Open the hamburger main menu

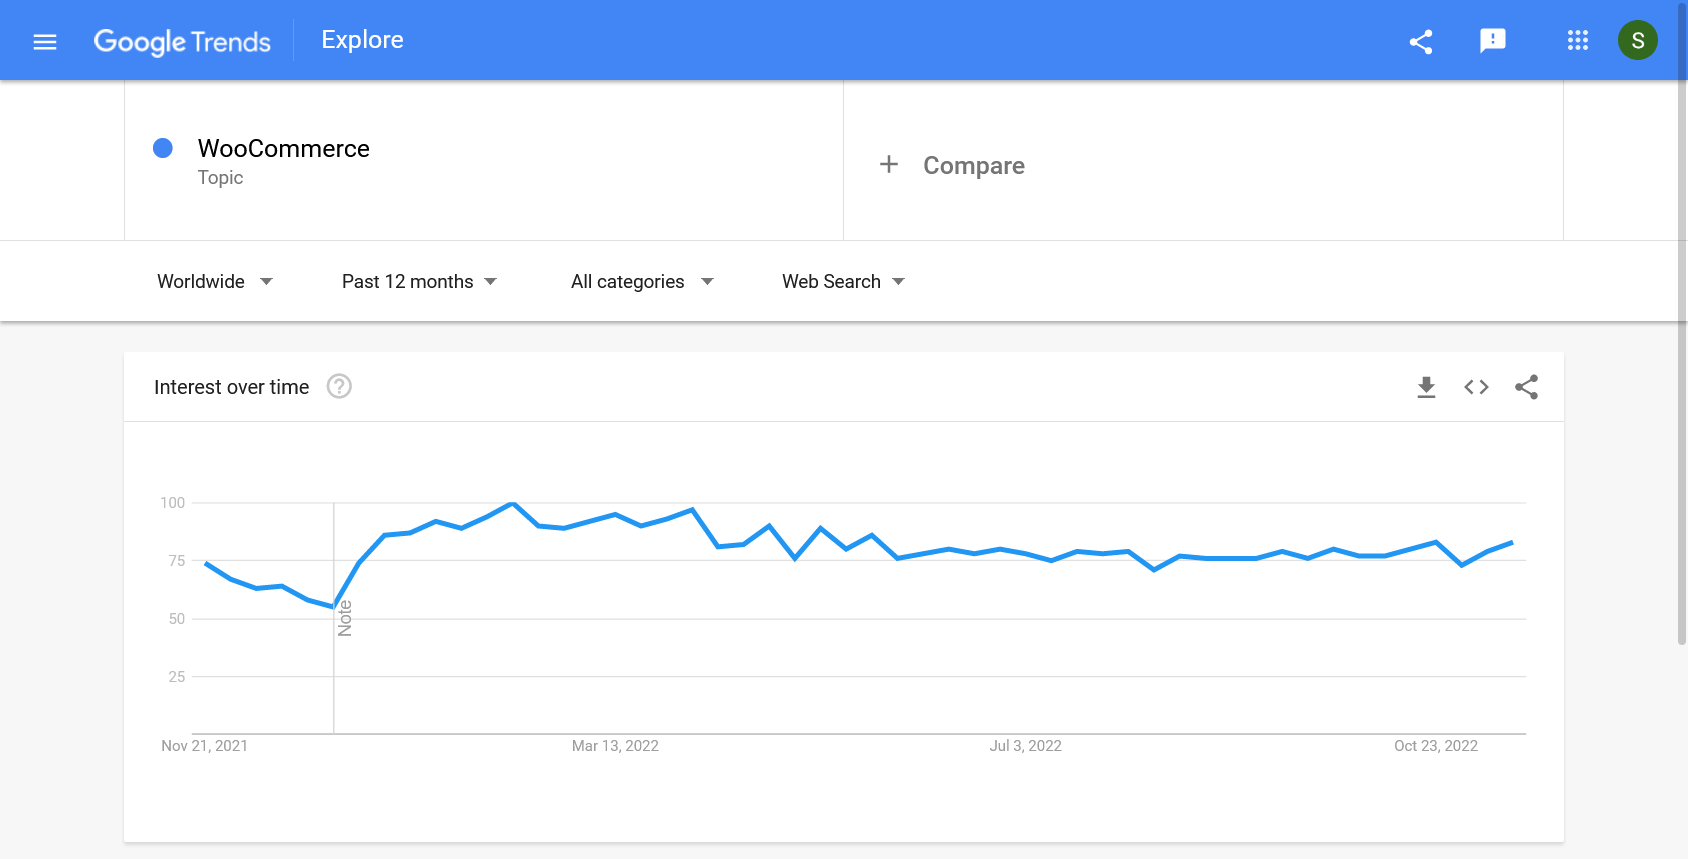(x=45, y=41)
